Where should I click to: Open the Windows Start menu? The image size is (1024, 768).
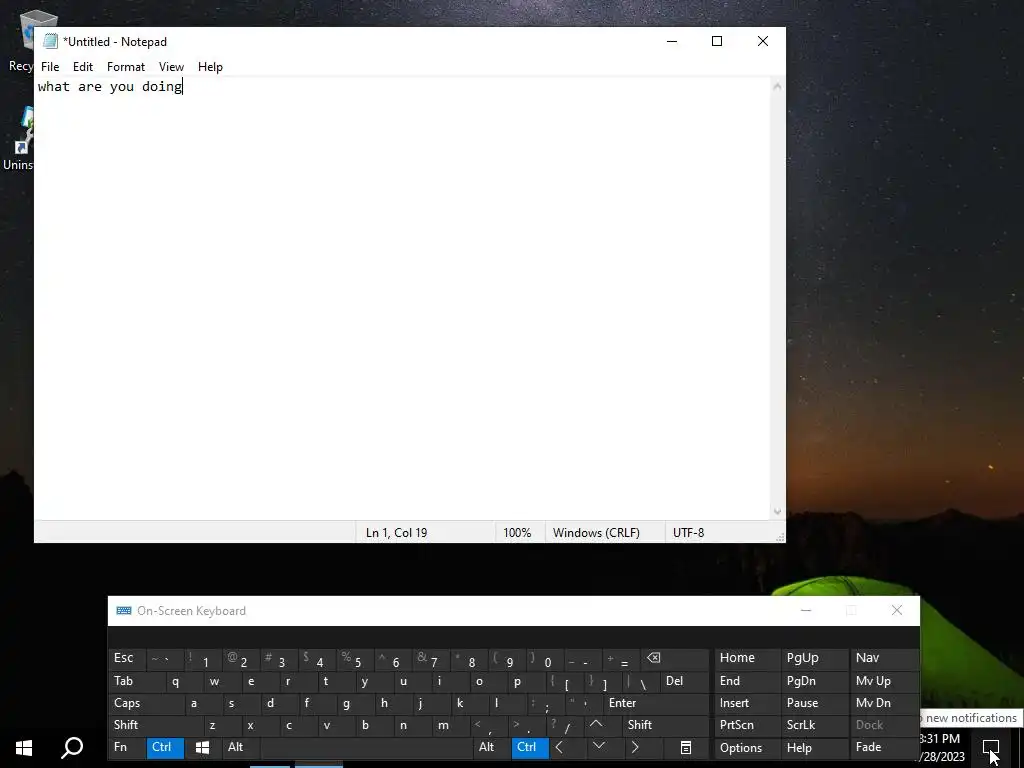click(x=24, y=748)
